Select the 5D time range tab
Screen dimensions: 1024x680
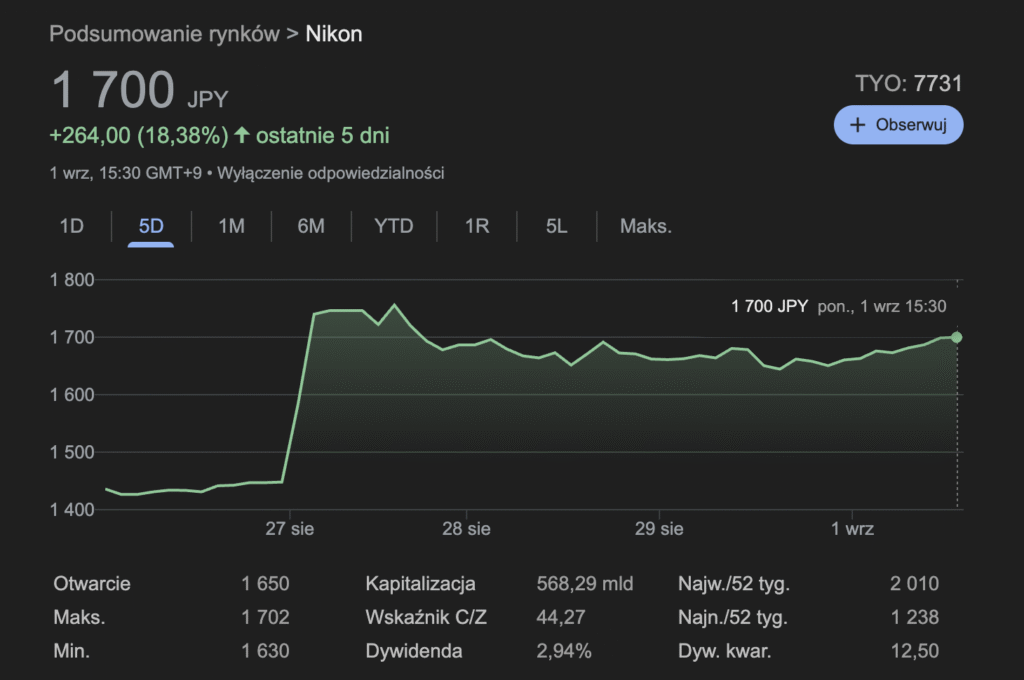151,226
